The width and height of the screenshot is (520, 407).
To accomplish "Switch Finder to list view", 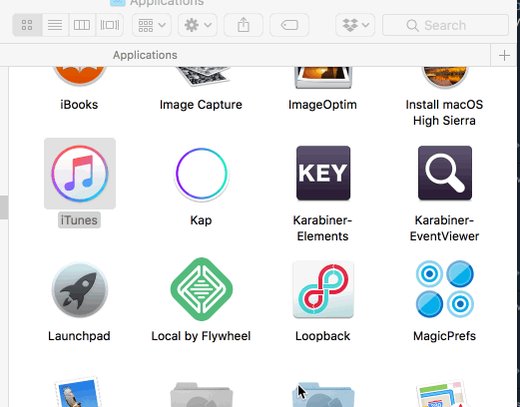I will pyautogui.click(x=55, y=25).
